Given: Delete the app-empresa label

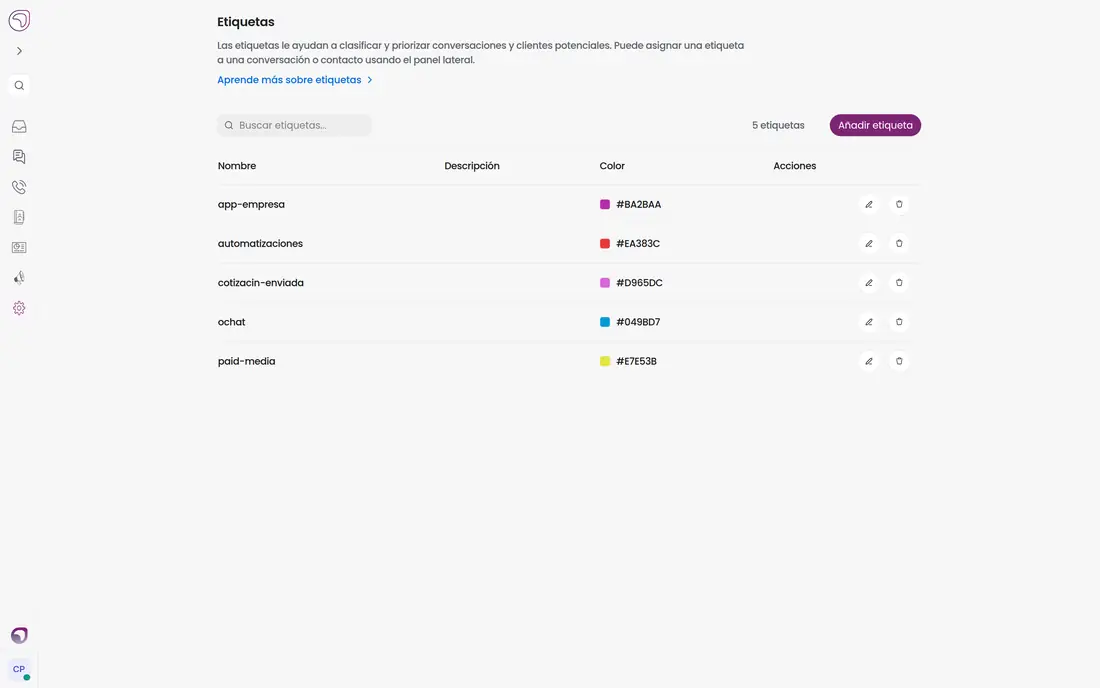Looking at the screenshot, I should tap(899, 205).
